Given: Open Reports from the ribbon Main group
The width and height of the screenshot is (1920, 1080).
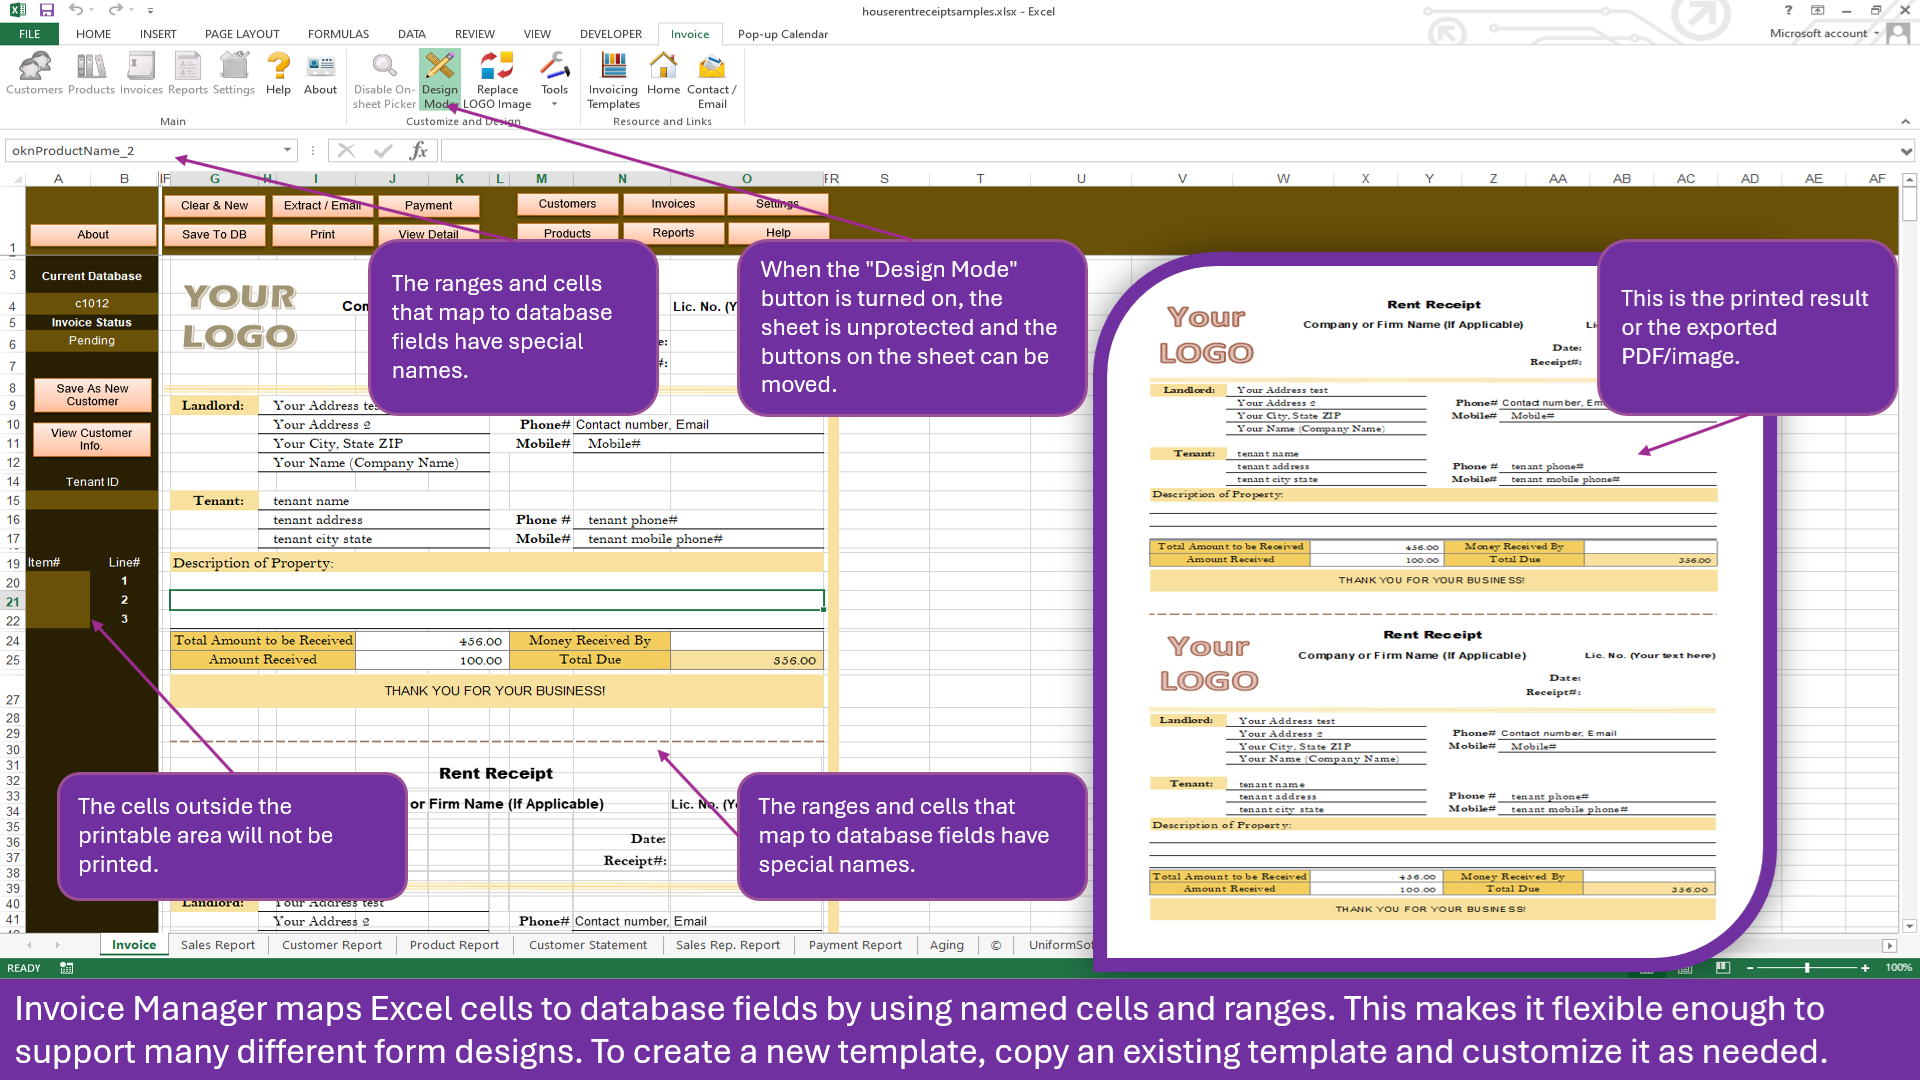Looking at the screenshot, I should 188,75.
